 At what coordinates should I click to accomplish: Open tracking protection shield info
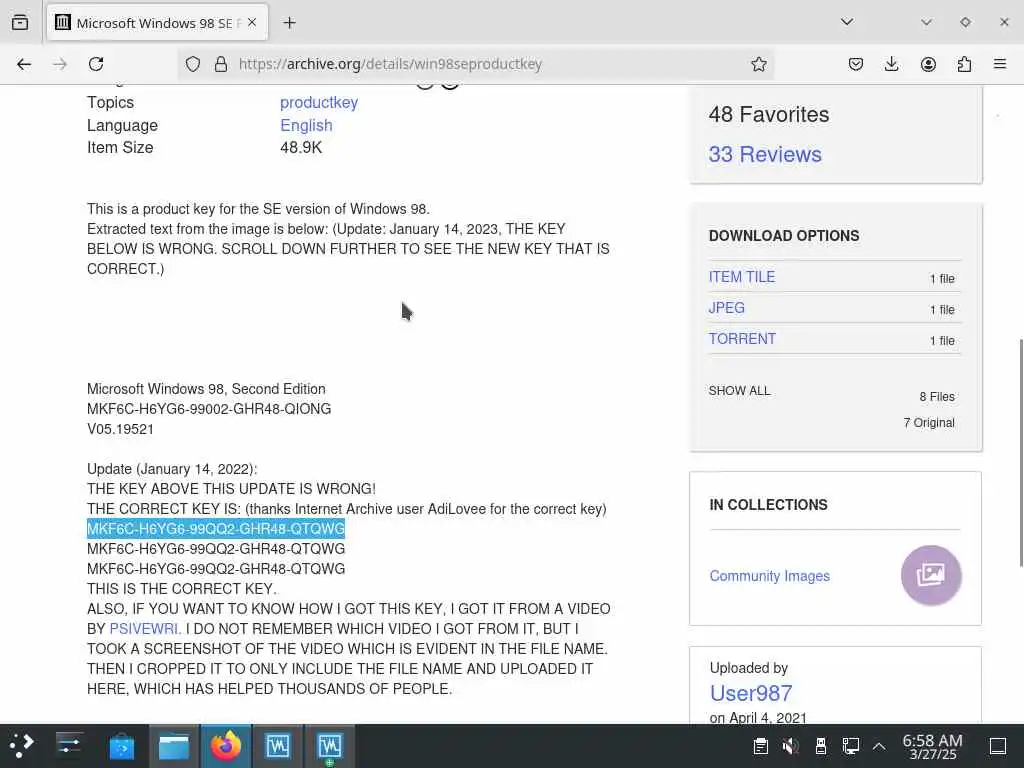click(193, 64)
